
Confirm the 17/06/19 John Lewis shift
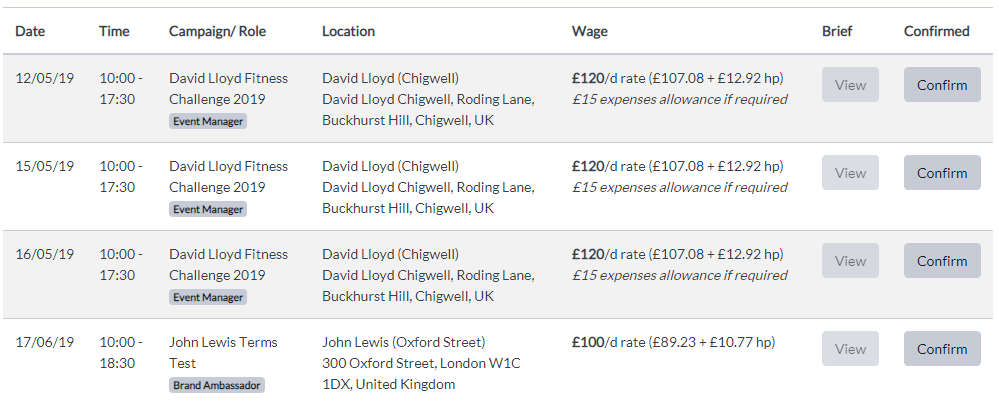(x=942, y=348)
